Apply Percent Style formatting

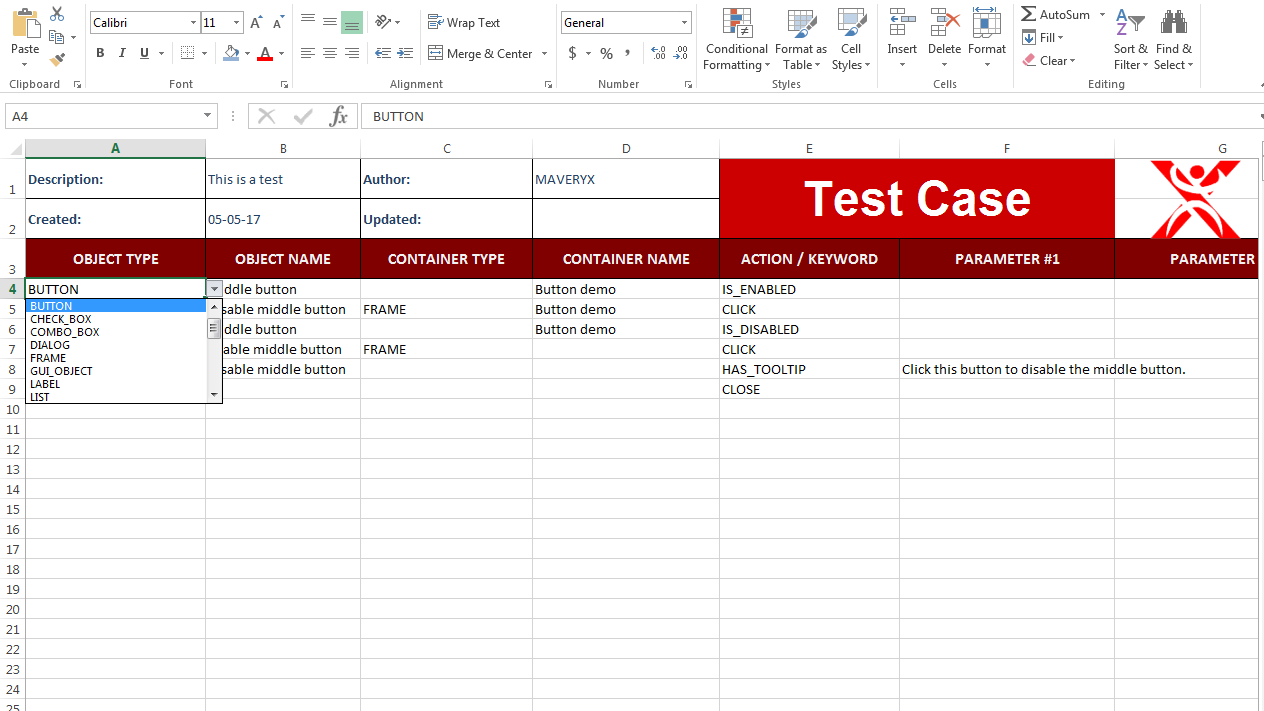pyautogui.click(x=606, y=53)
